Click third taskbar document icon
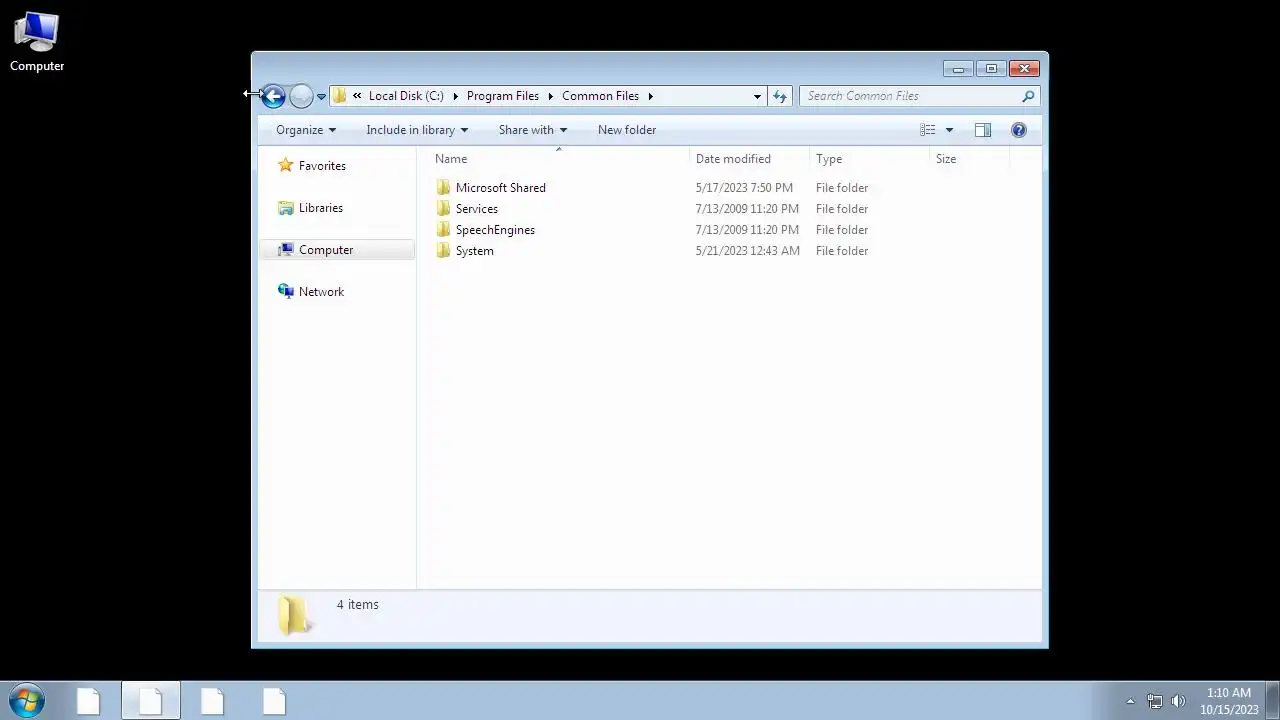 [212, 701]
